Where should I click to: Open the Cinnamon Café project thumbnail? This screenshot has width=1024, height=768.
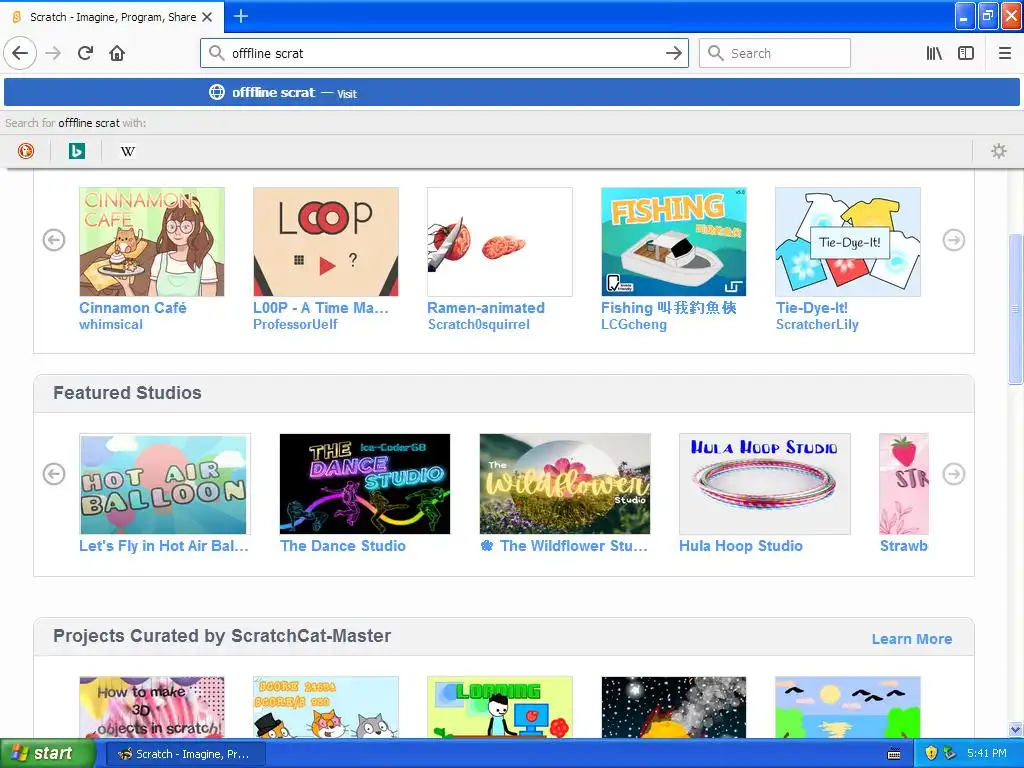(152, 242)
